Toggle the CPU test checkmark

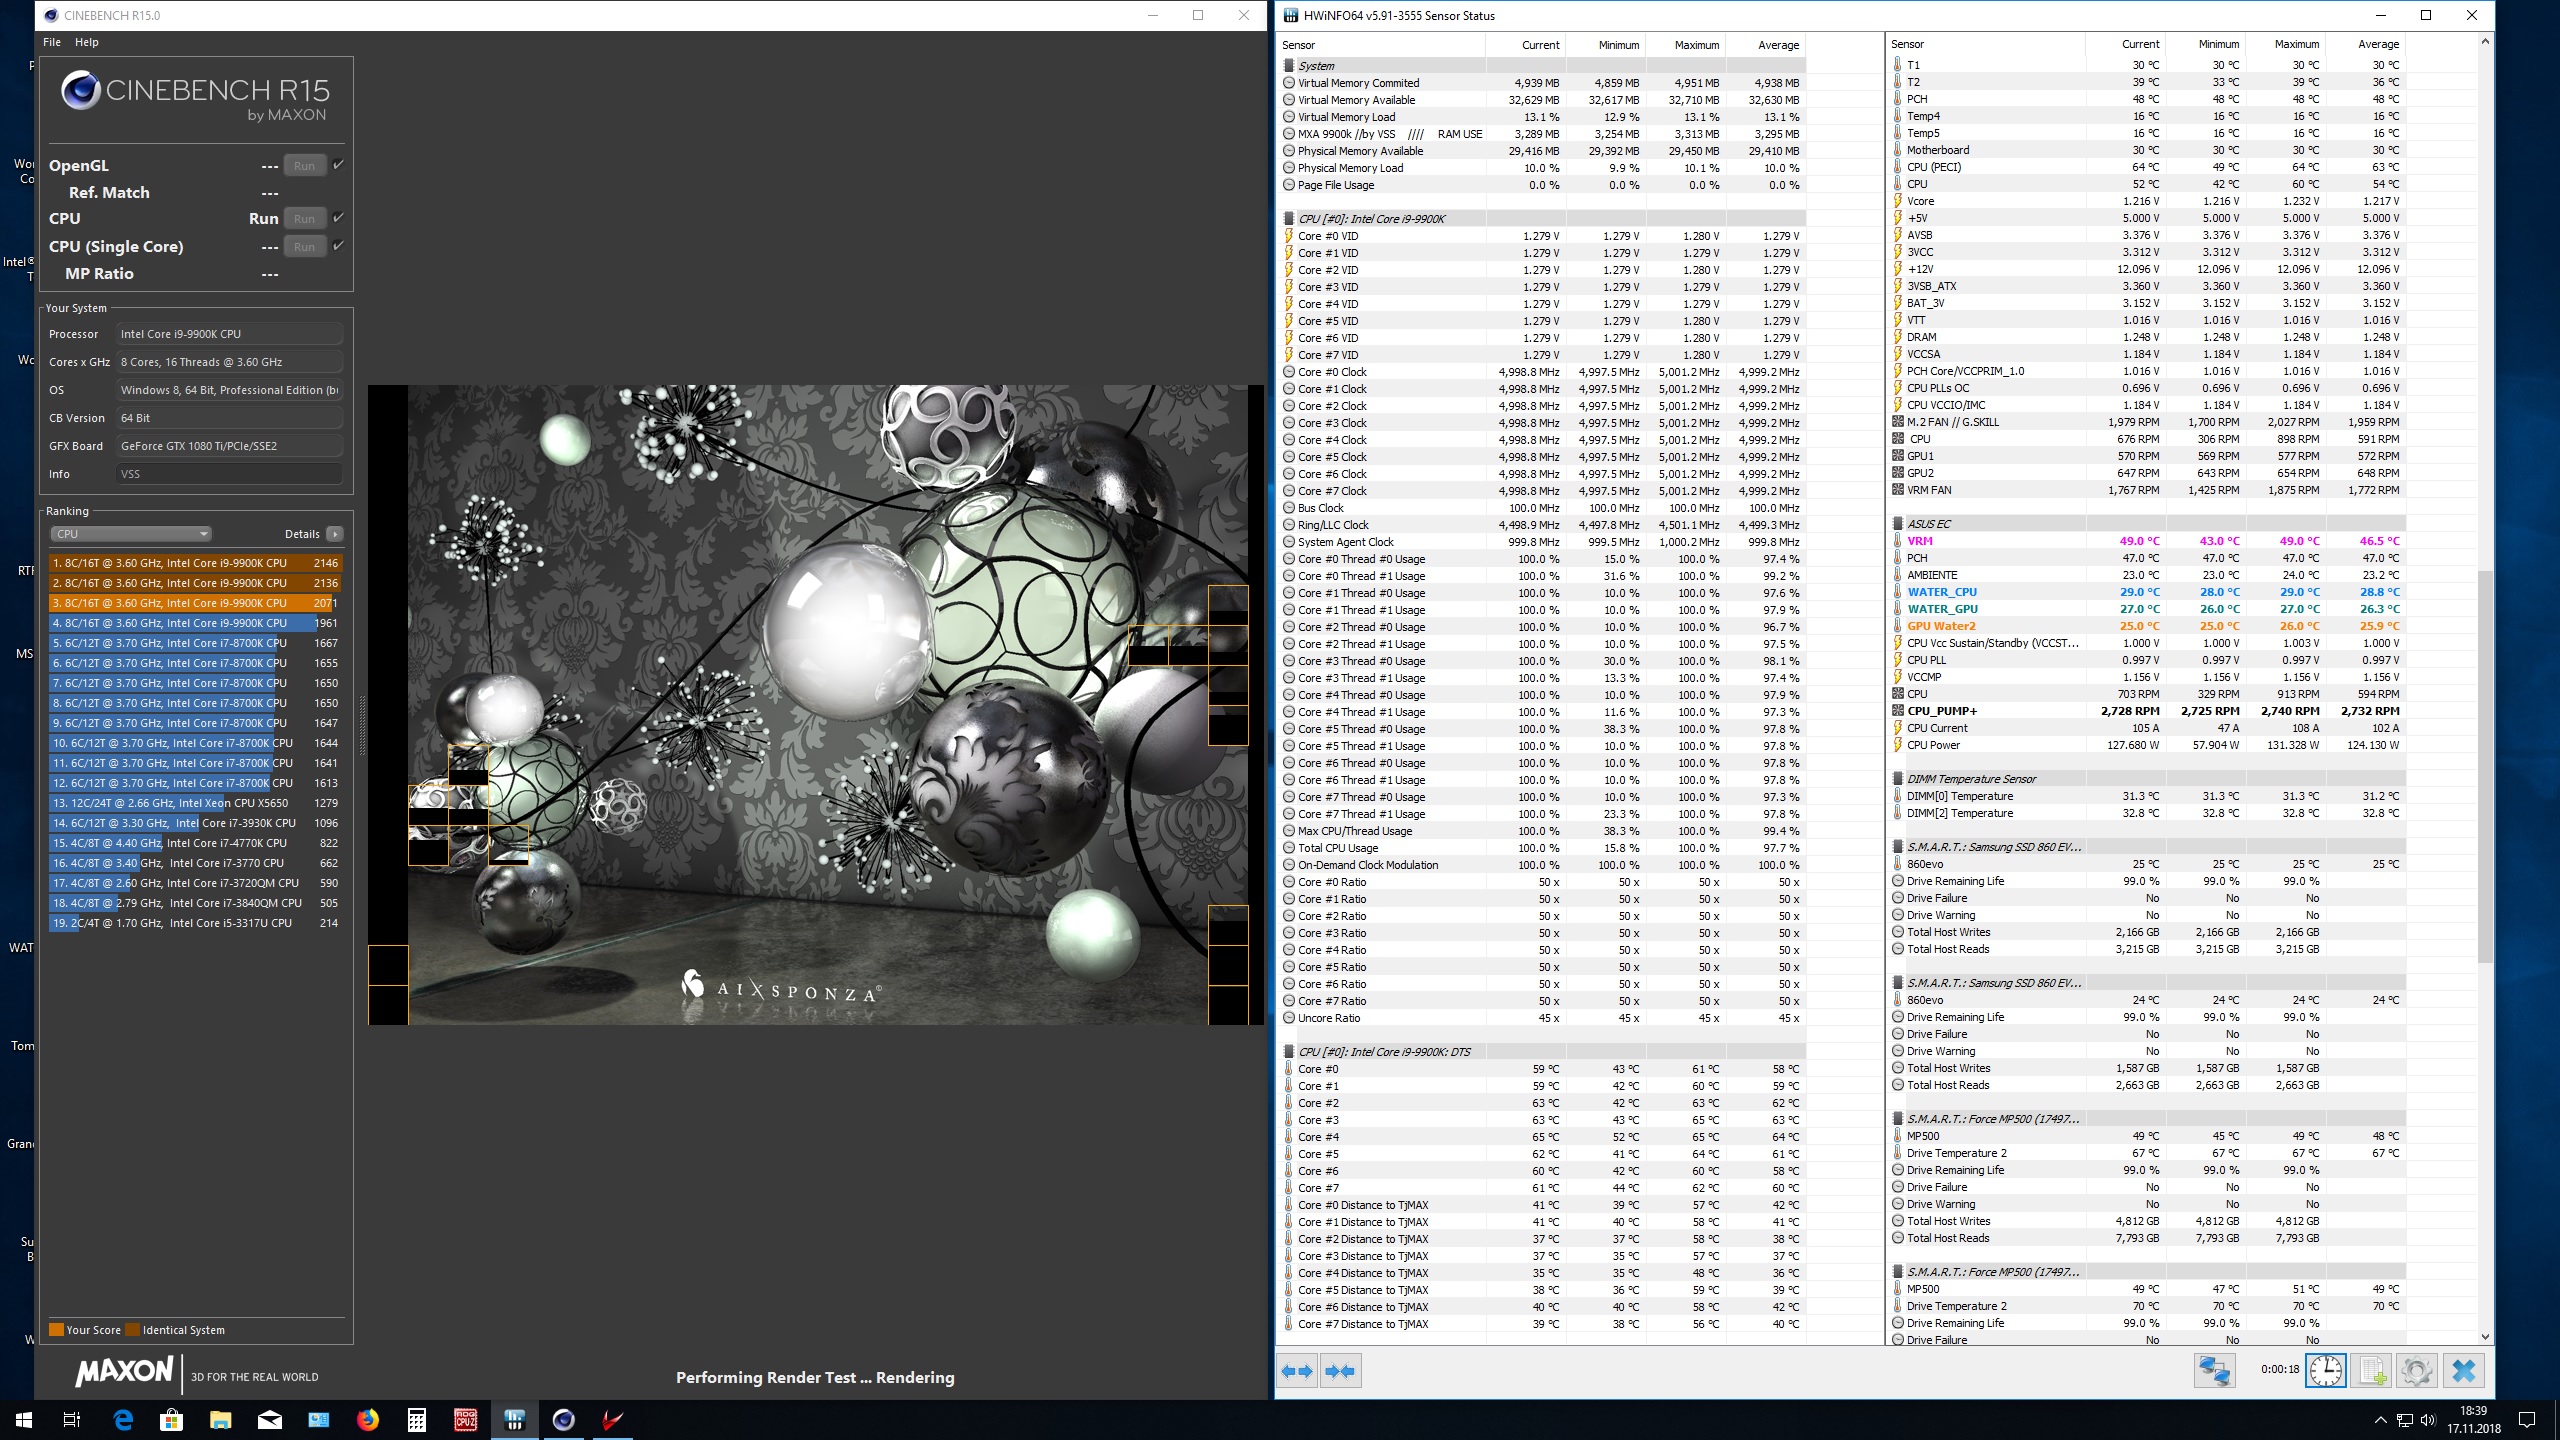(x=338, y=218)
